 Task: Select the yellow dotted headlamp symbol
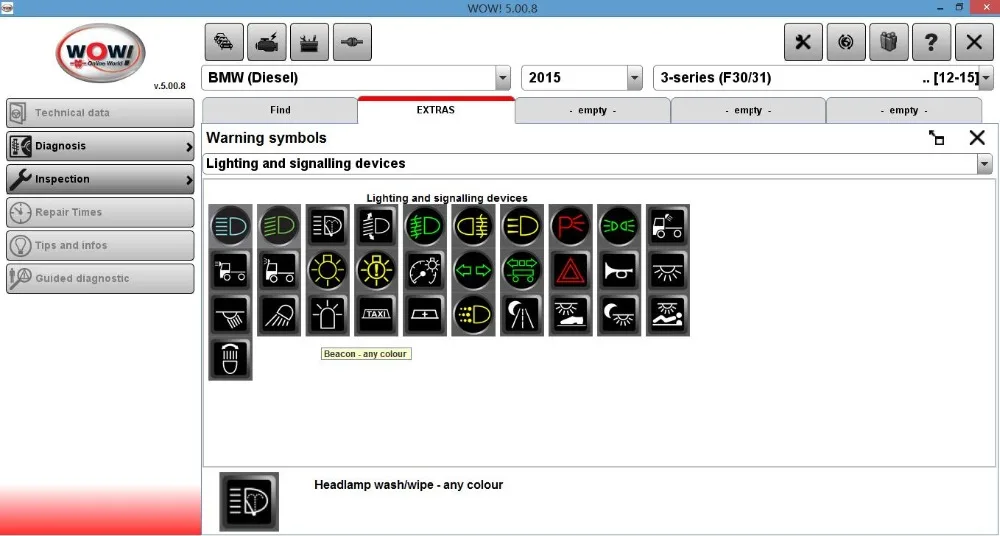473,315
